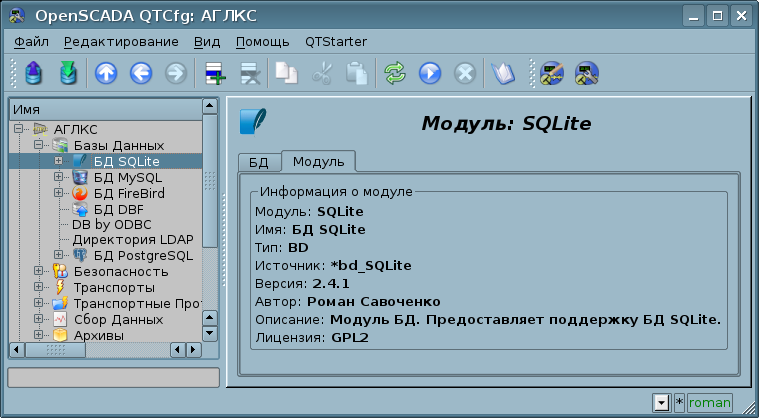Click the Add item toolbar icon
The width and height of the screenshot is (759, 418).
[x=215, y=74]
